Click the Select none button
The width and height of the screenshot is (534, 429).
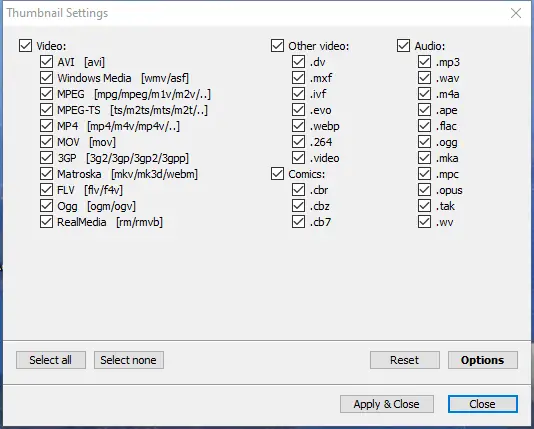[x=129, y=360]
